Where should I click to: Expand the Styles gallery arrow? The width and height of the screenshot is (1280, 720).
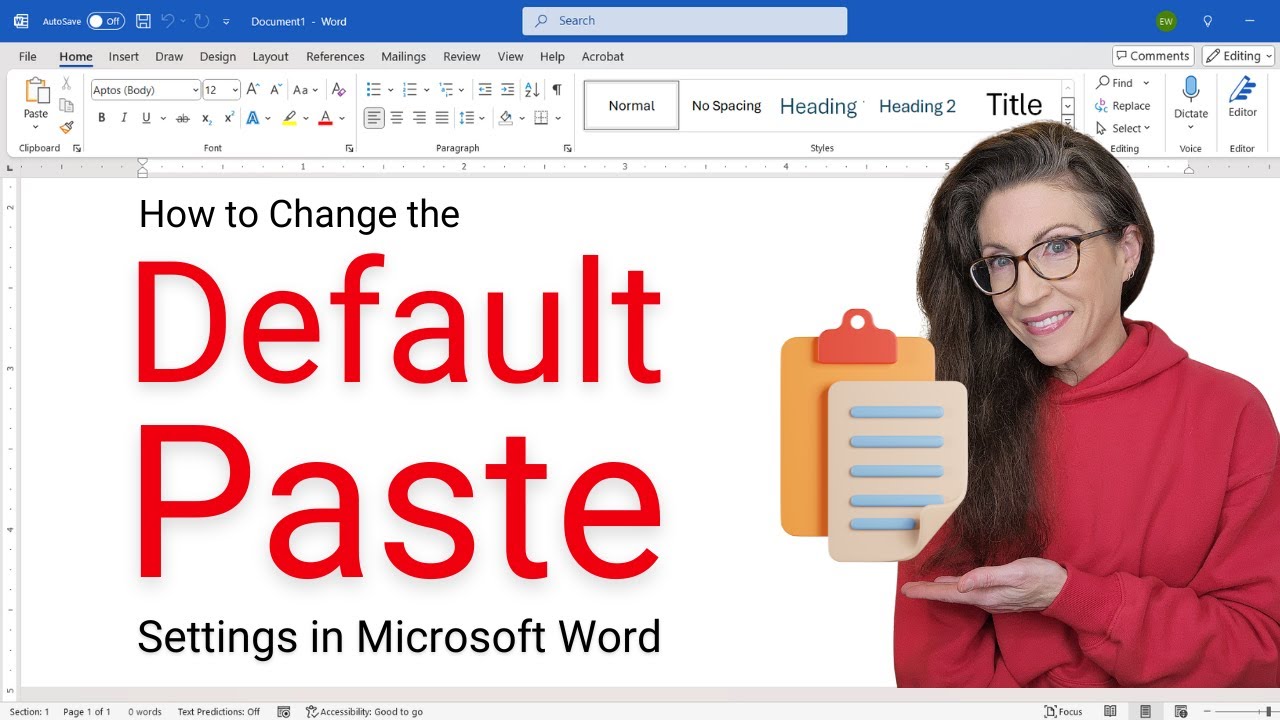[x=1068, y=122]
